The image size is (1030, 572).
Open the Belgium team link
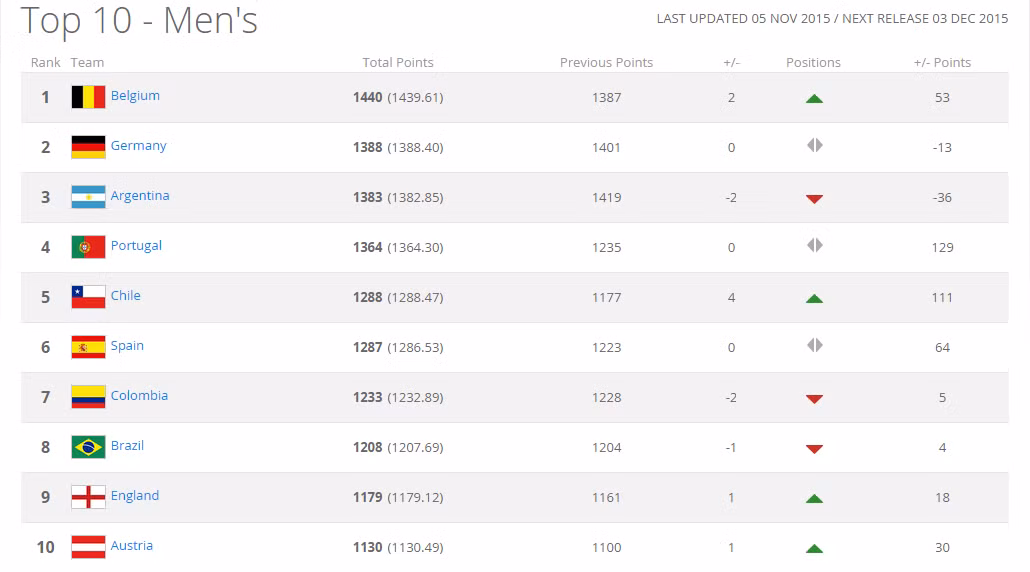coord(135,95)
